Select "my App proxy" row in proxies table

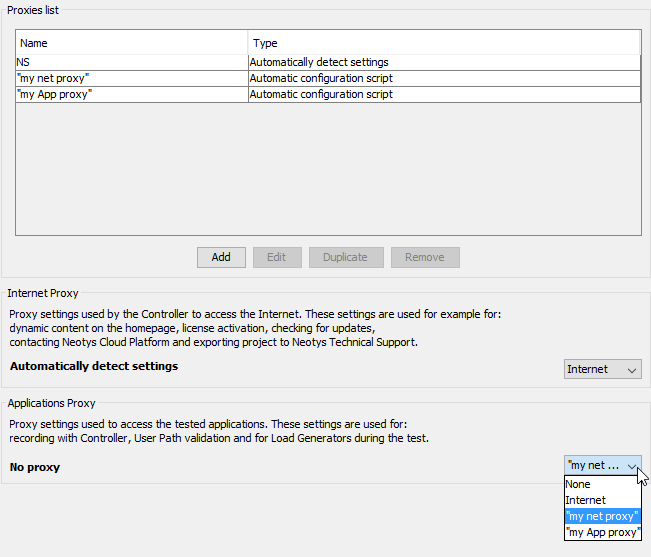point(131,94)
